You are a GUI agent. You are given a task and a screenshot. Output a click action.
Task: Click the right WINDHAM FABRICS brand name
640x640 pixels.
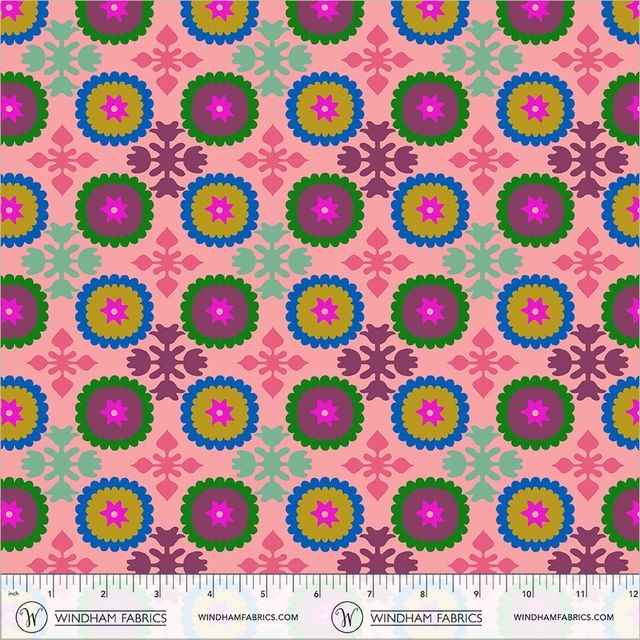coord(426,618)
